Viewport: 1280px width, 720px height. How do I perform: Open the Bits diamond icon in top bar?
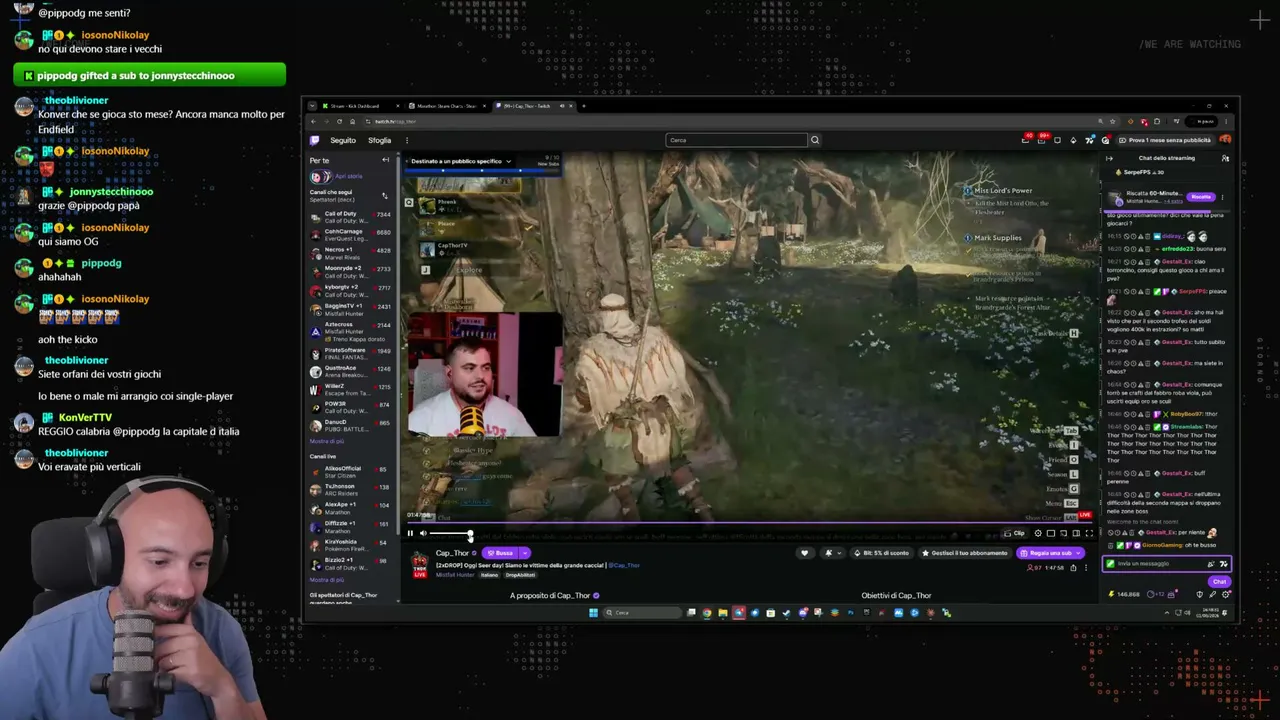click(x=1073, y=140)
